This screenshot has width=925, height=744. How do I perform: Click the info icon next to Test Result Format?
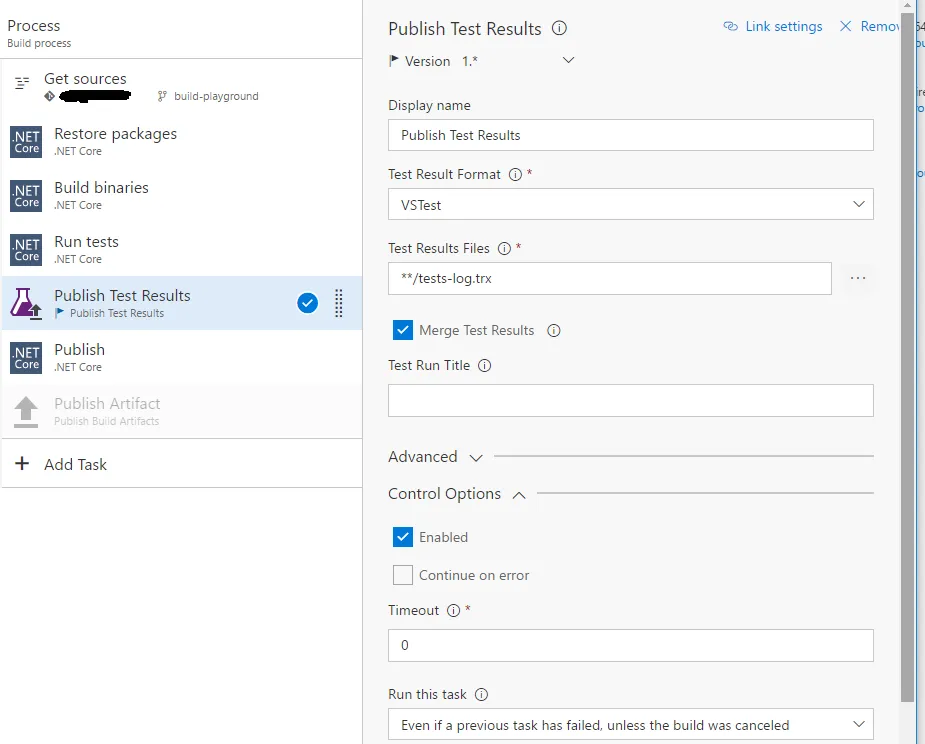click(515, 175)
